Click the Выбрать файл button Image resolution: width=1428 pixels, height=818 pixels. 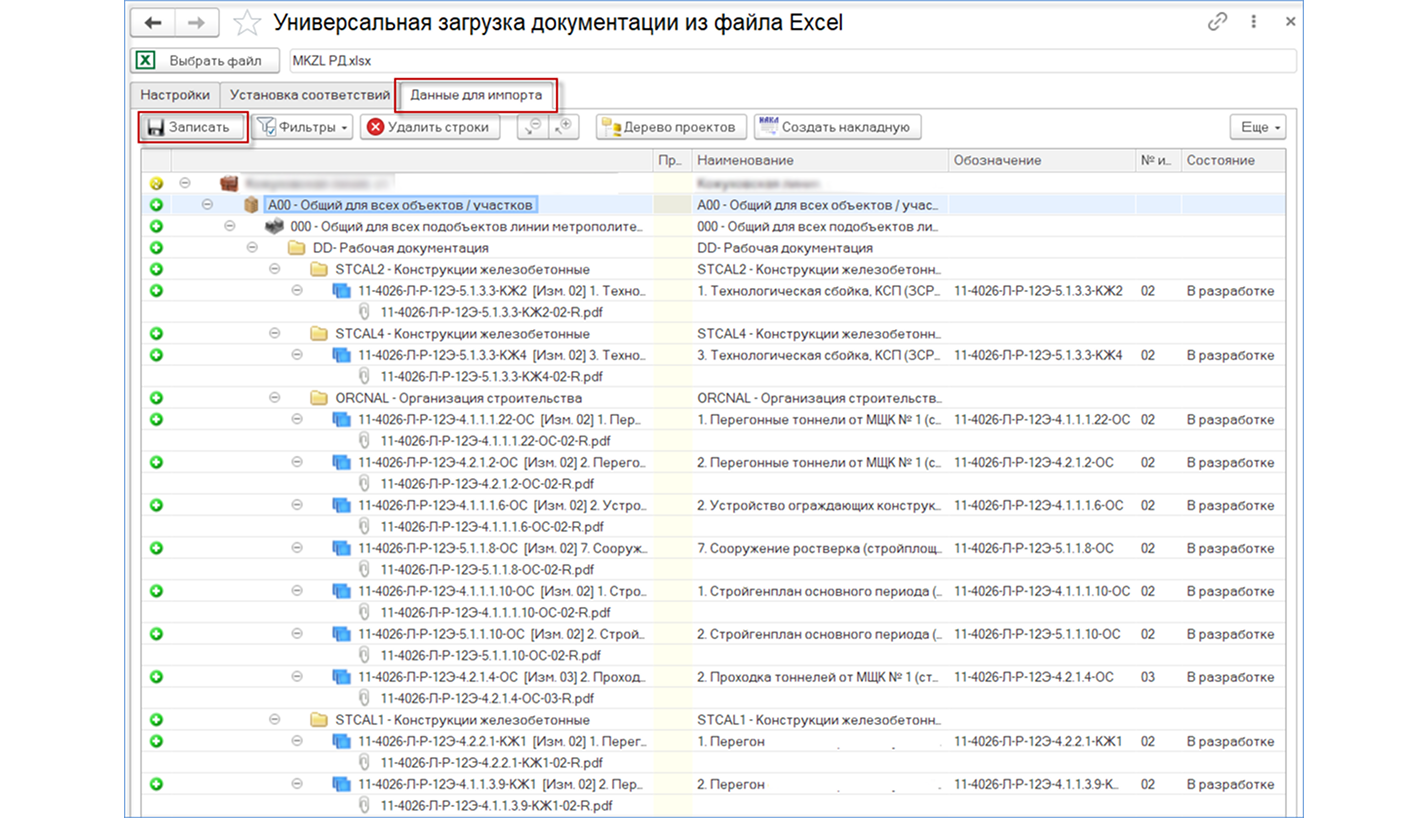pyautogui.click(x=205, y=61)
